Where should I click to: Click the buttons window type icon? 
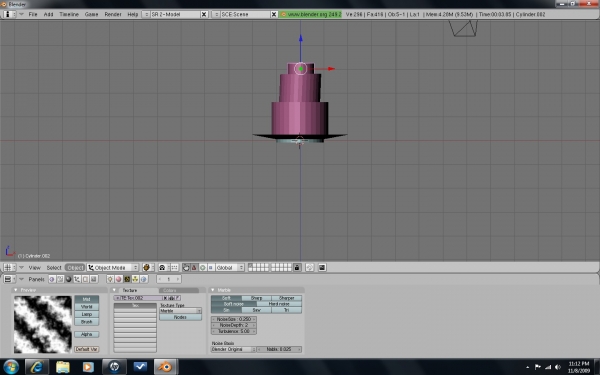[9, 279]
